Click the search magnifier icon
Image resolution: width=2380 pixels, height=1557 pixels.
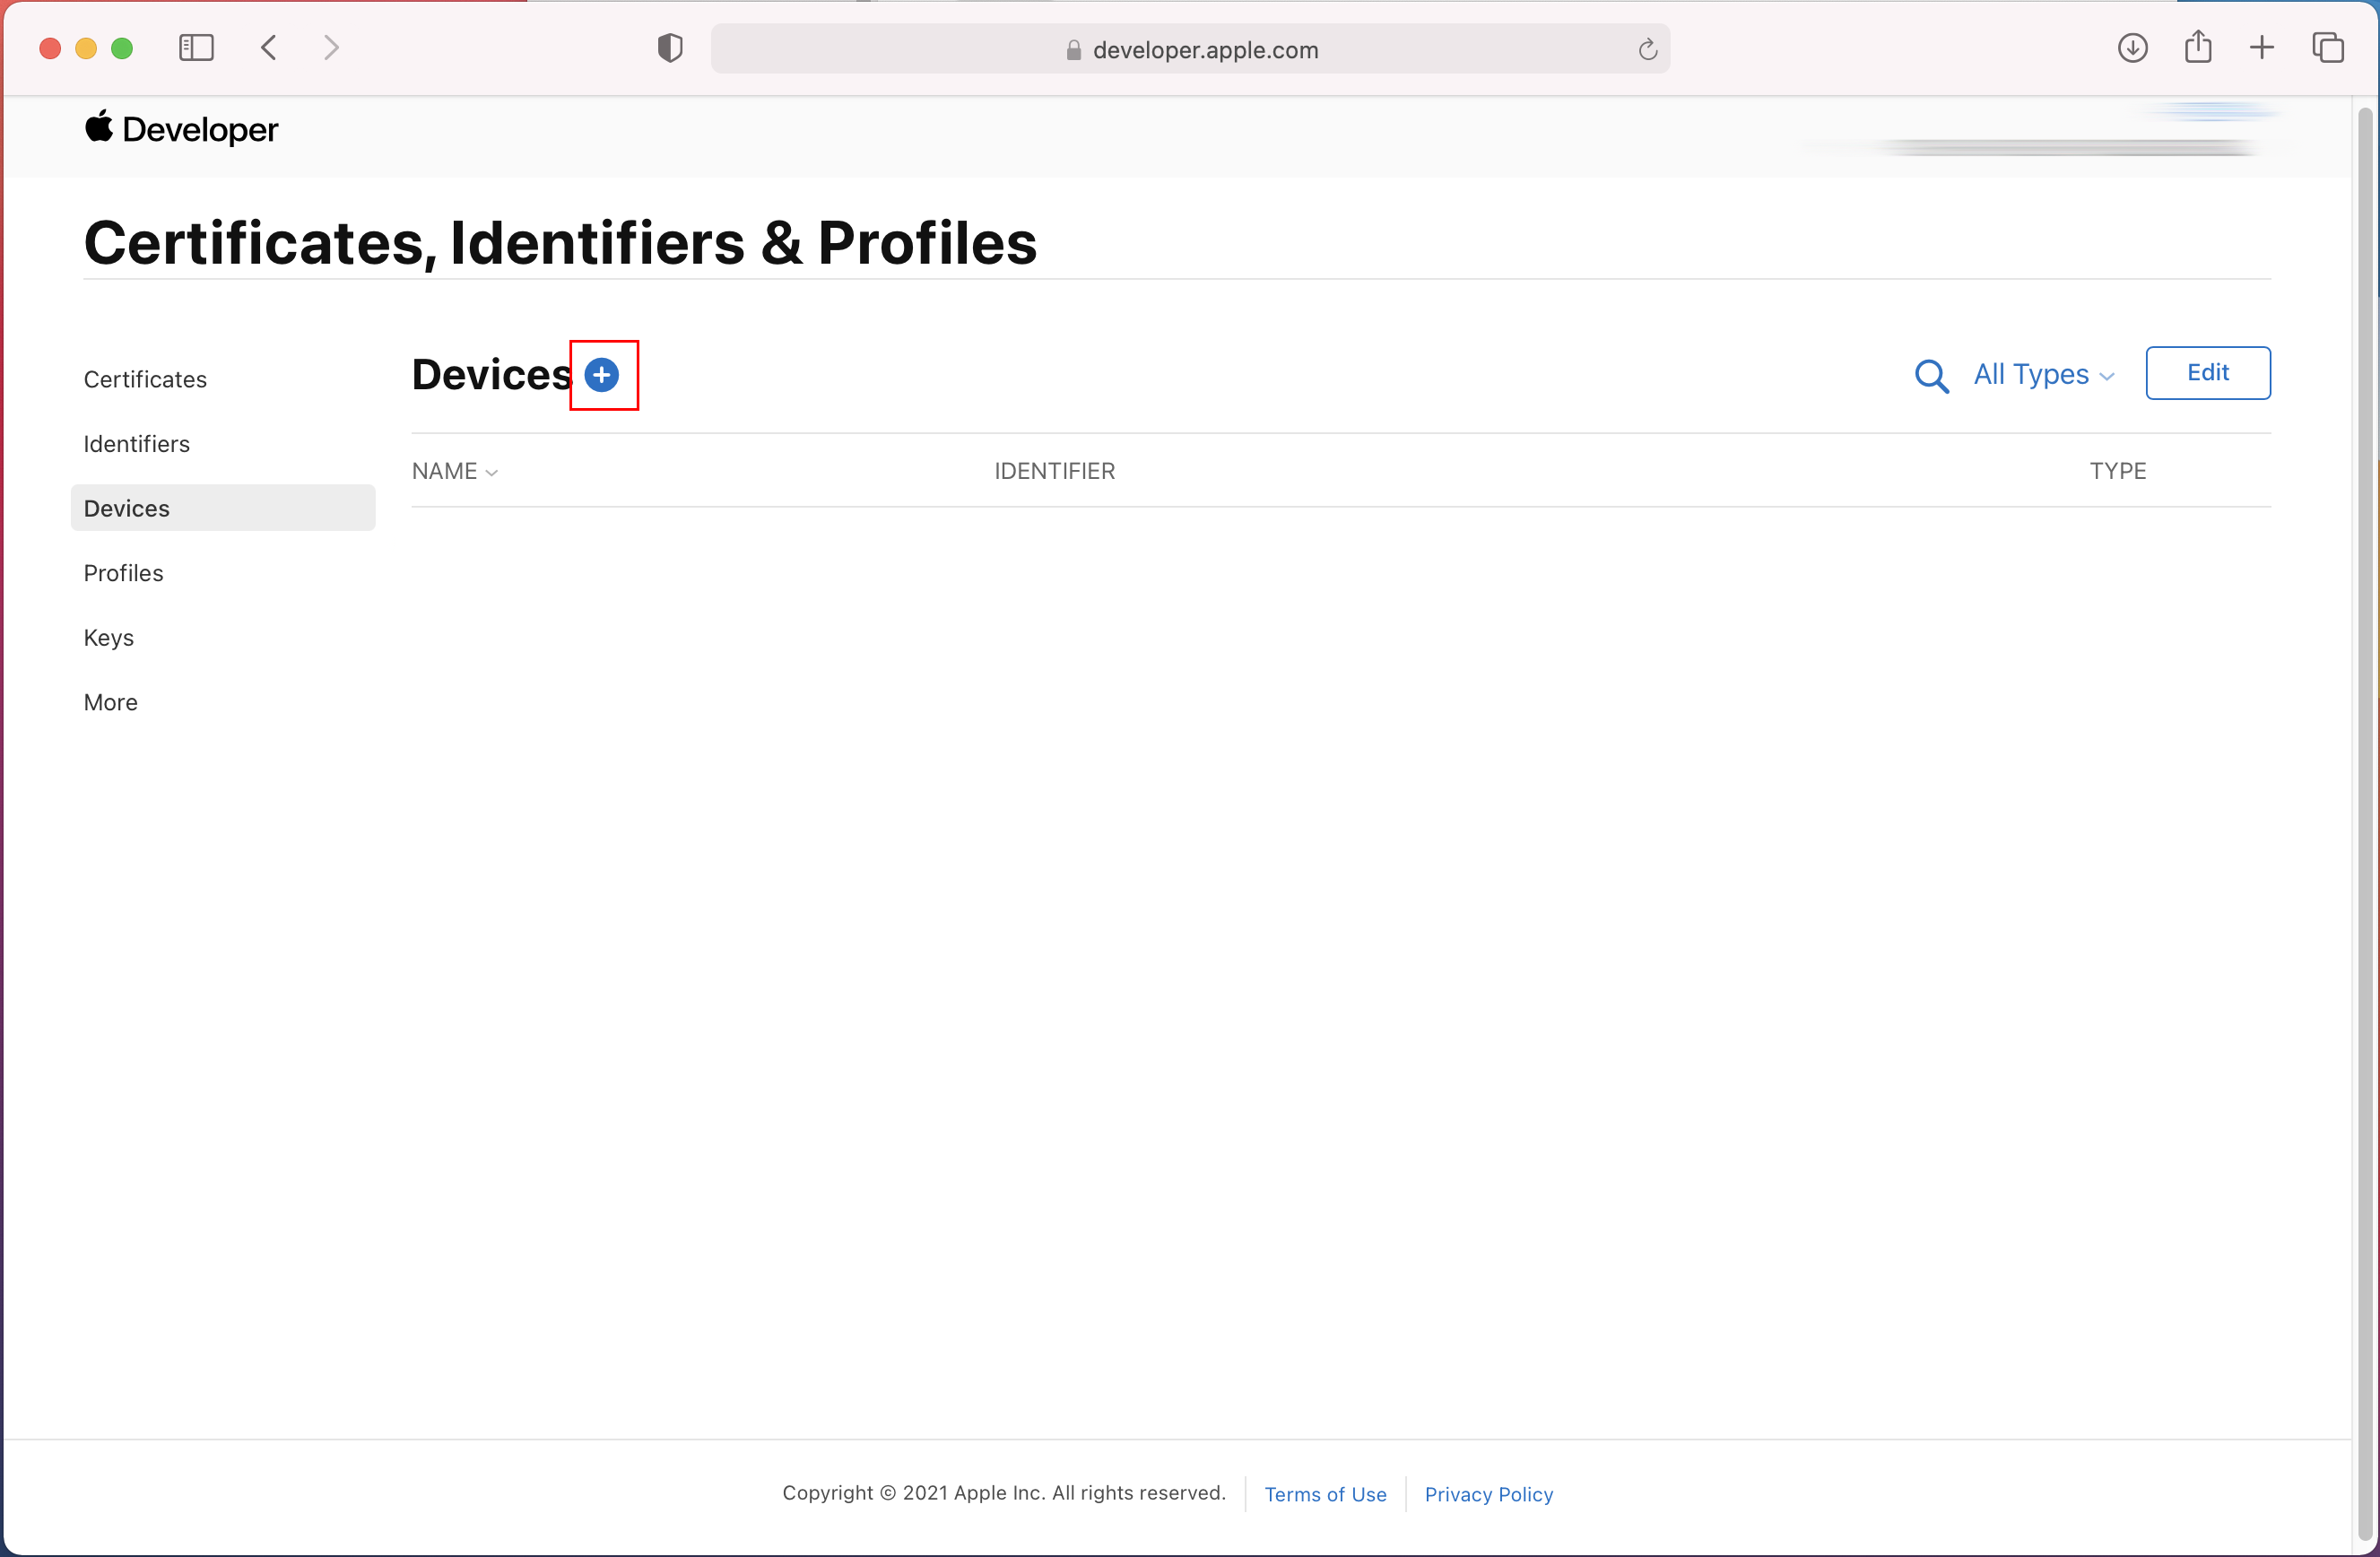point(1930,376)
